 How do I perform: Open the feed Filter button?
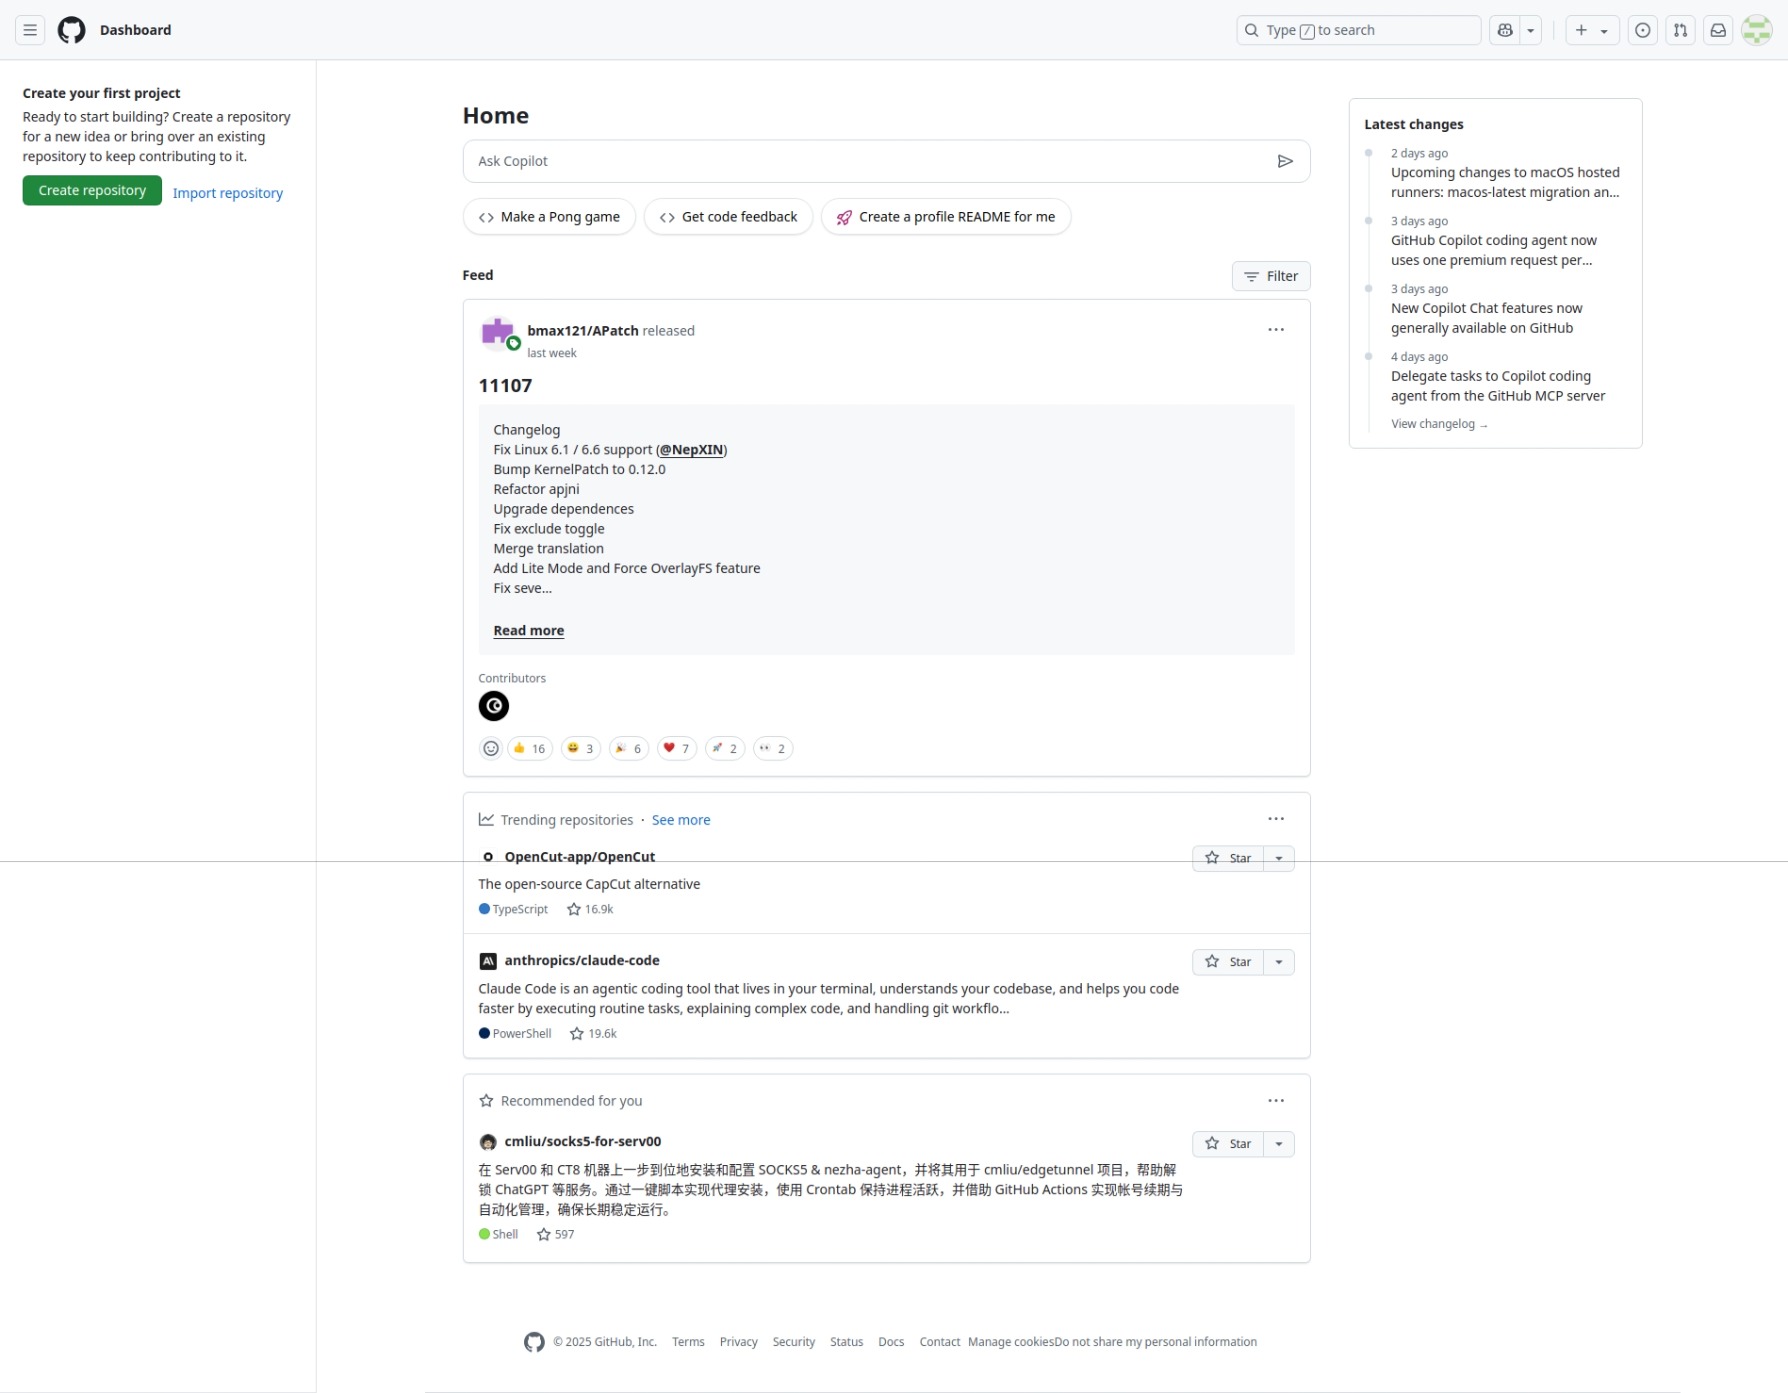(x=1271, y=276)
